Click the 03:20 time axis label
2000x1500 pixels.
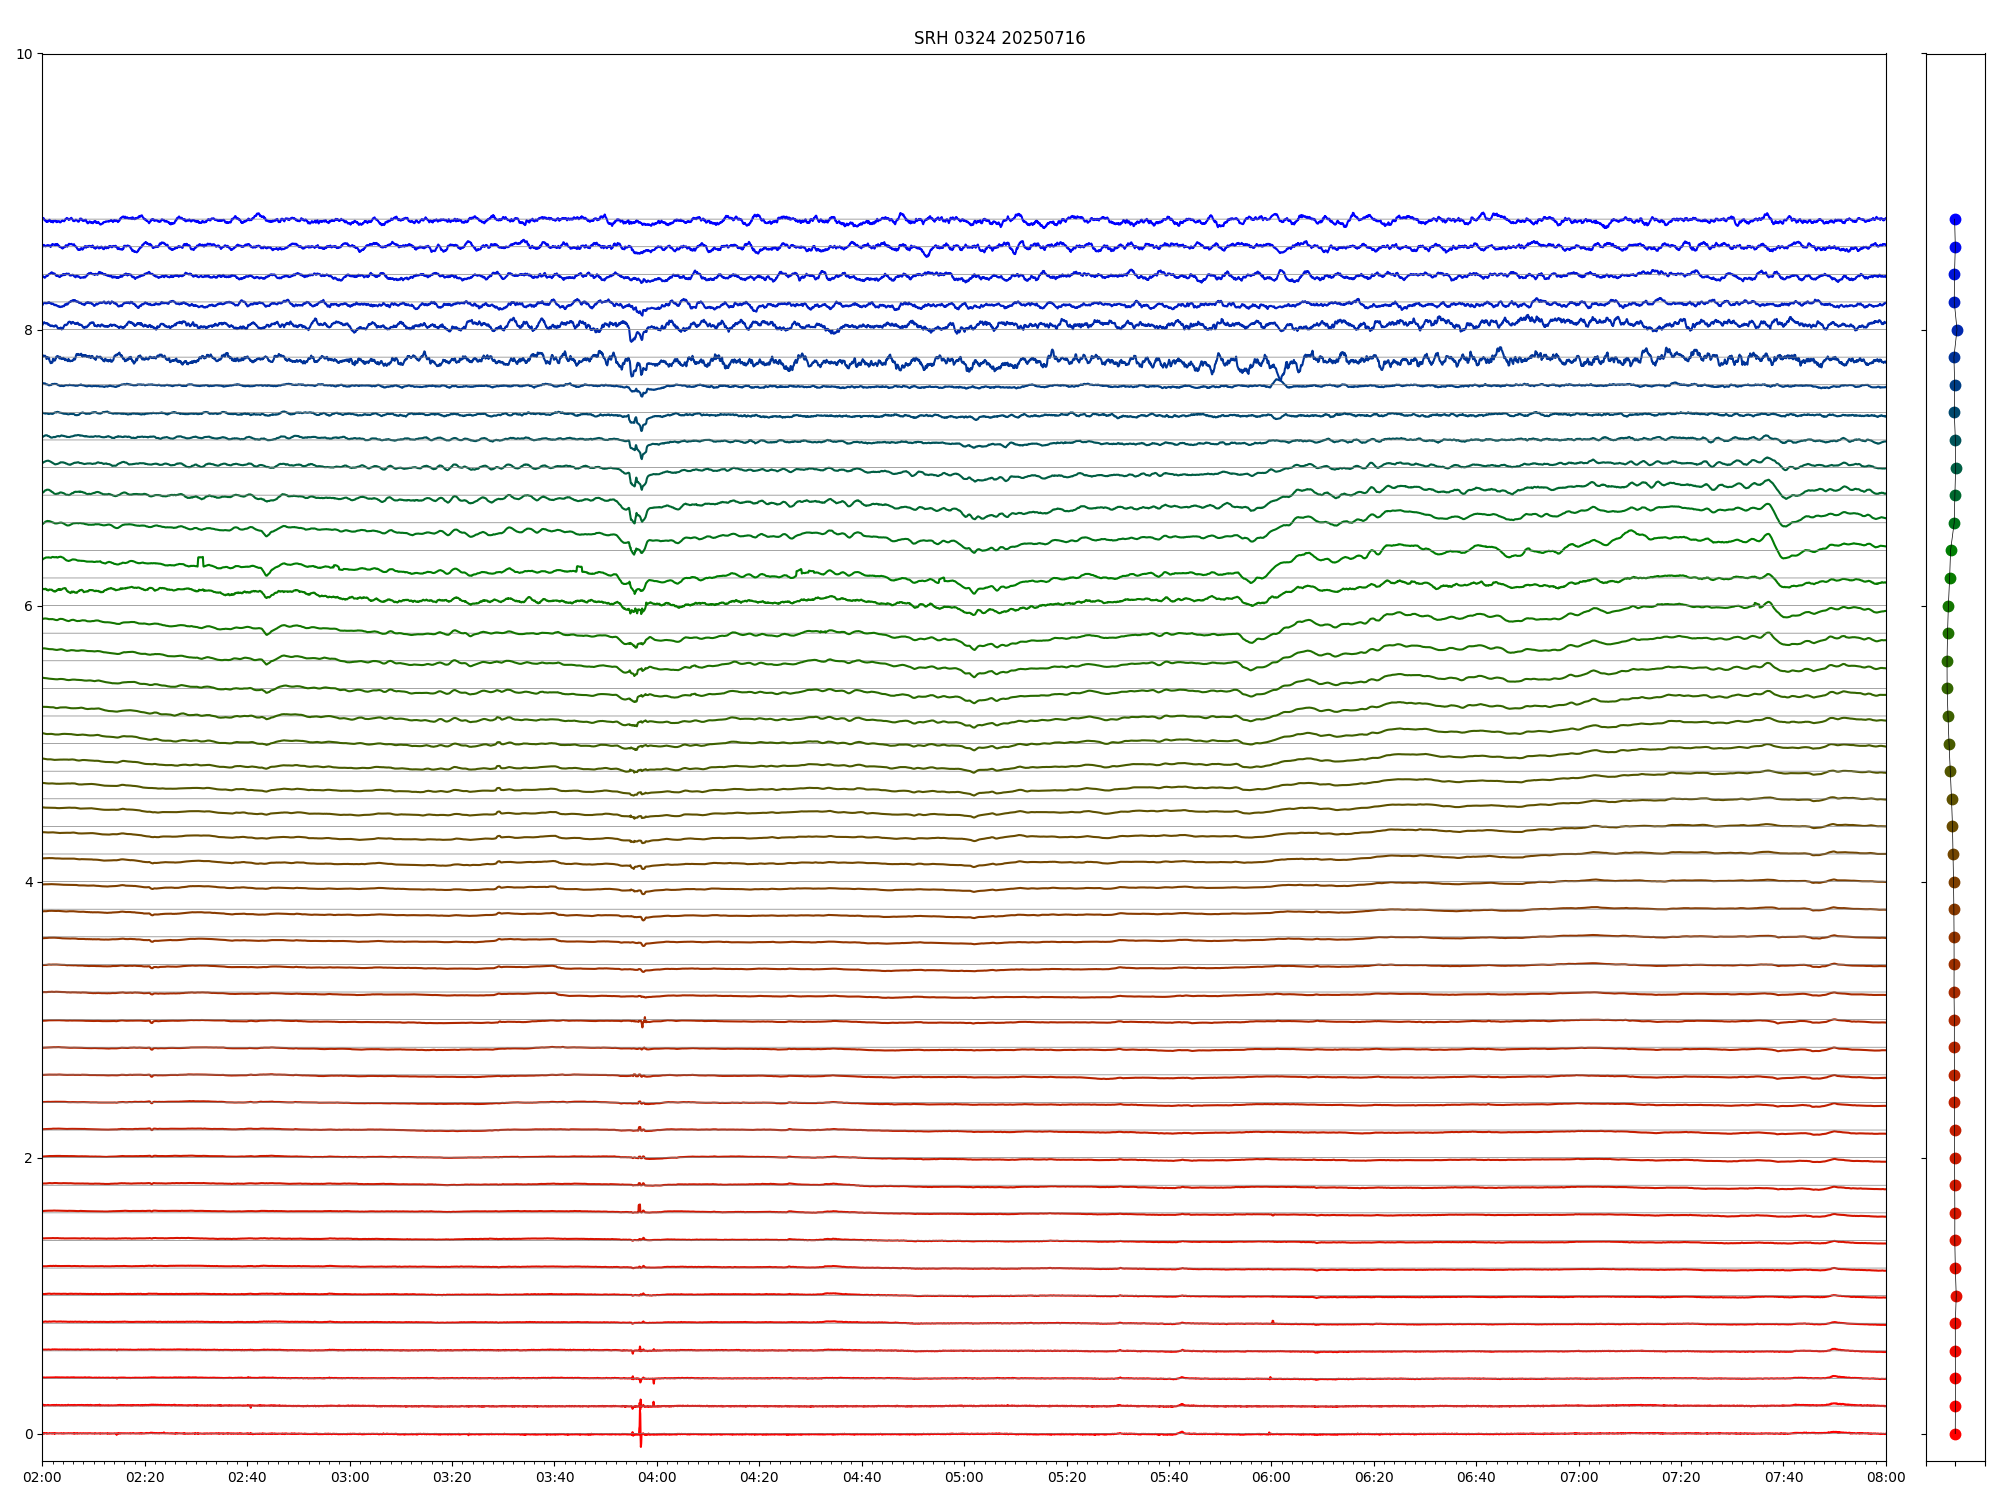click(452, 1477)
